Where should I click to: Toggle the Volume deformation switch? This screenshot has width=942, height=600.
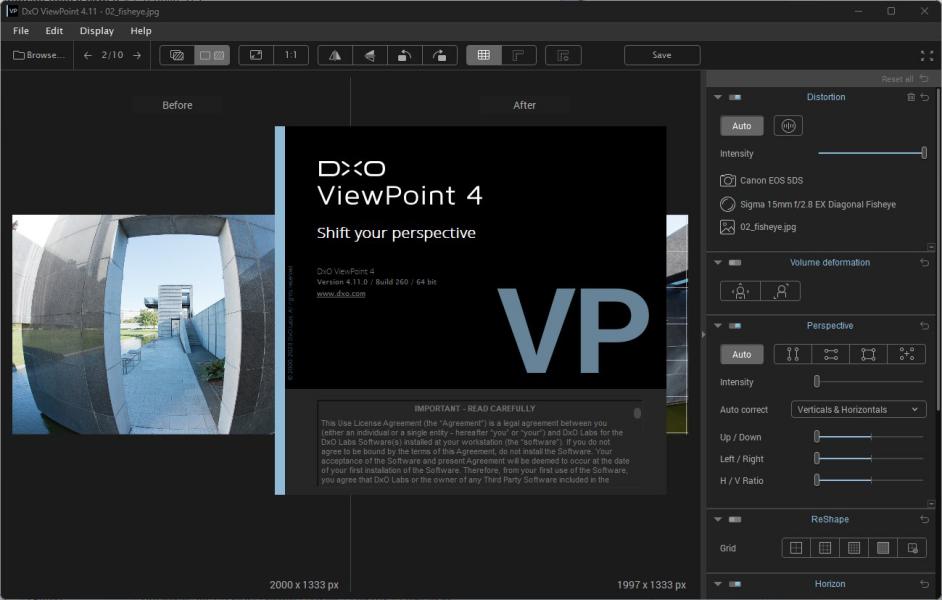(735, 262)
